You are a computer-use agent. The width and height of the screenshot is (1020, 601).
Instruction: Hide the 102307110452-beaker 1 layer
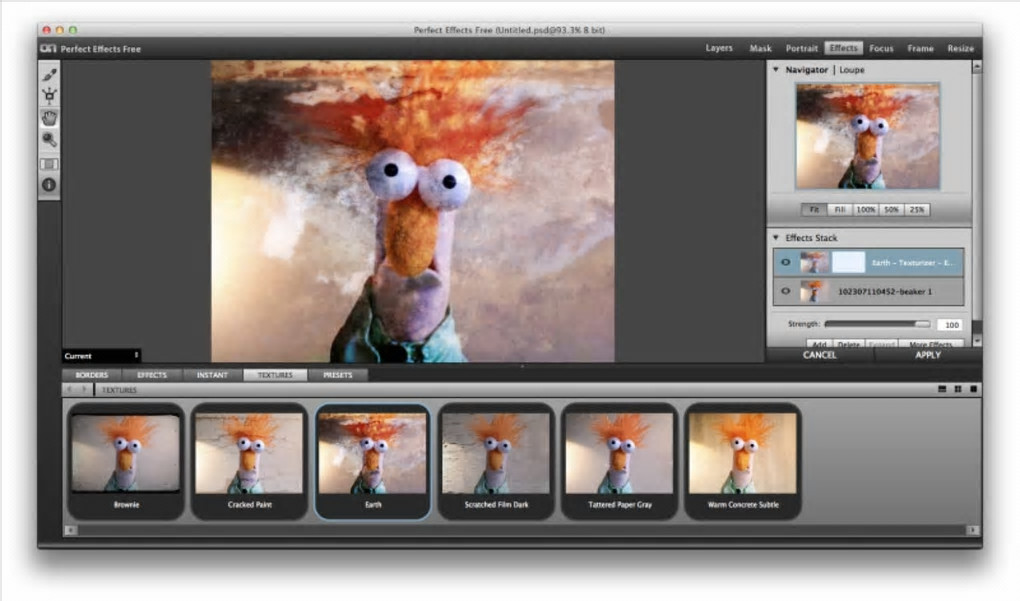point(786,291)
